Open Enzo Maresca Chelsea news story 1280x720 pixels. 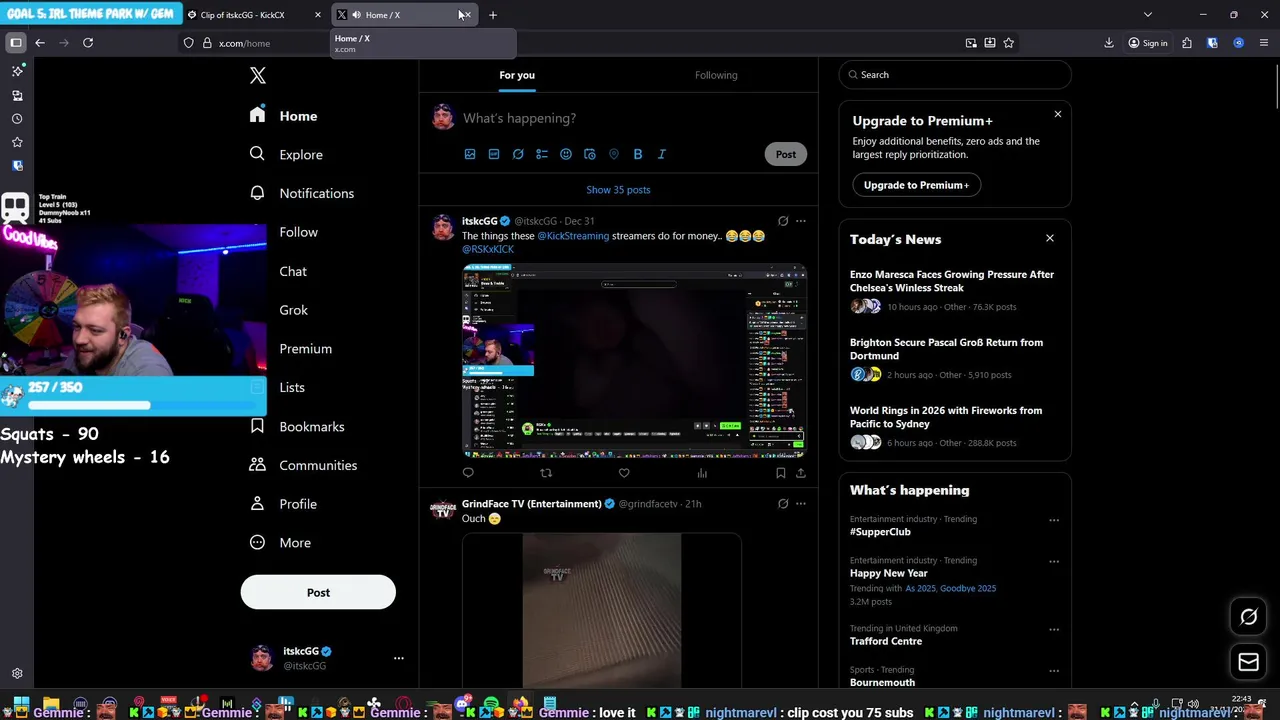click(x=952, y=281)
